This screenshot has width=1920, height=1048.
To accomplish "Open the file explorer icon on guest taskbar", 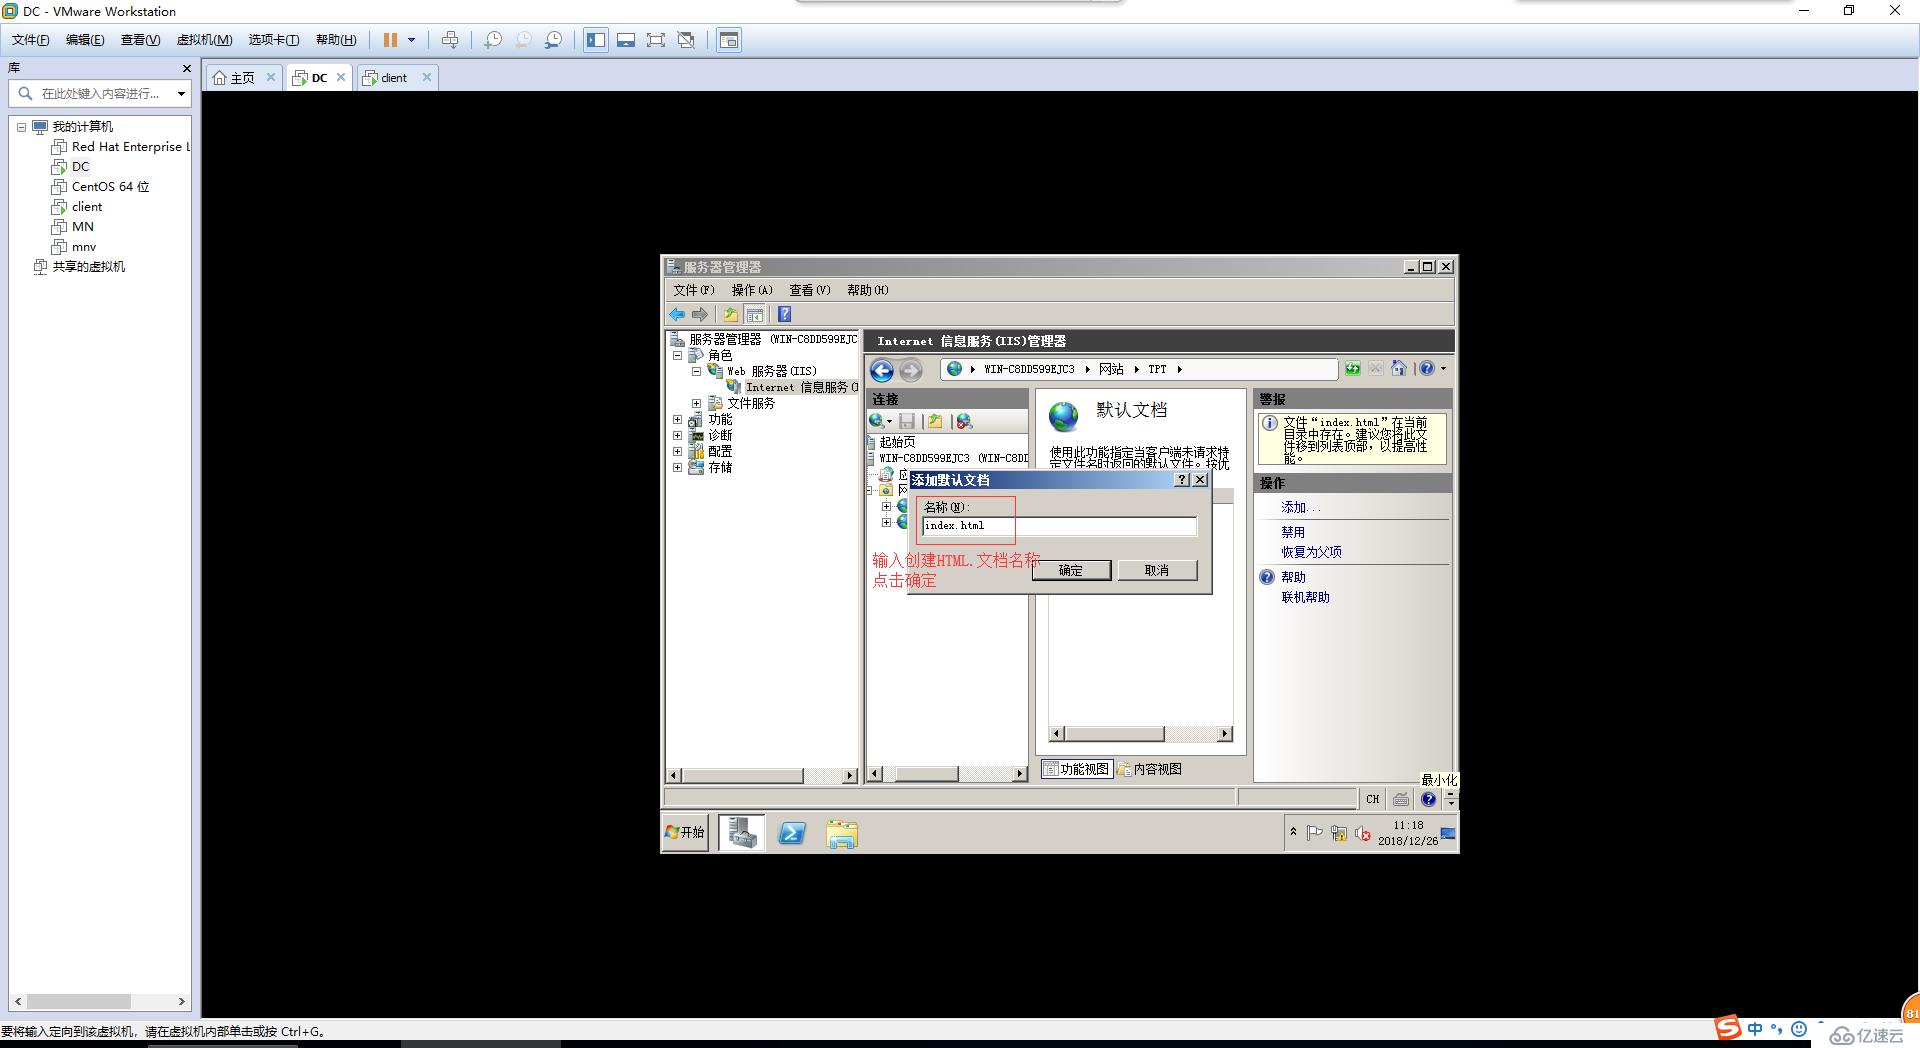I will point(842,833).
